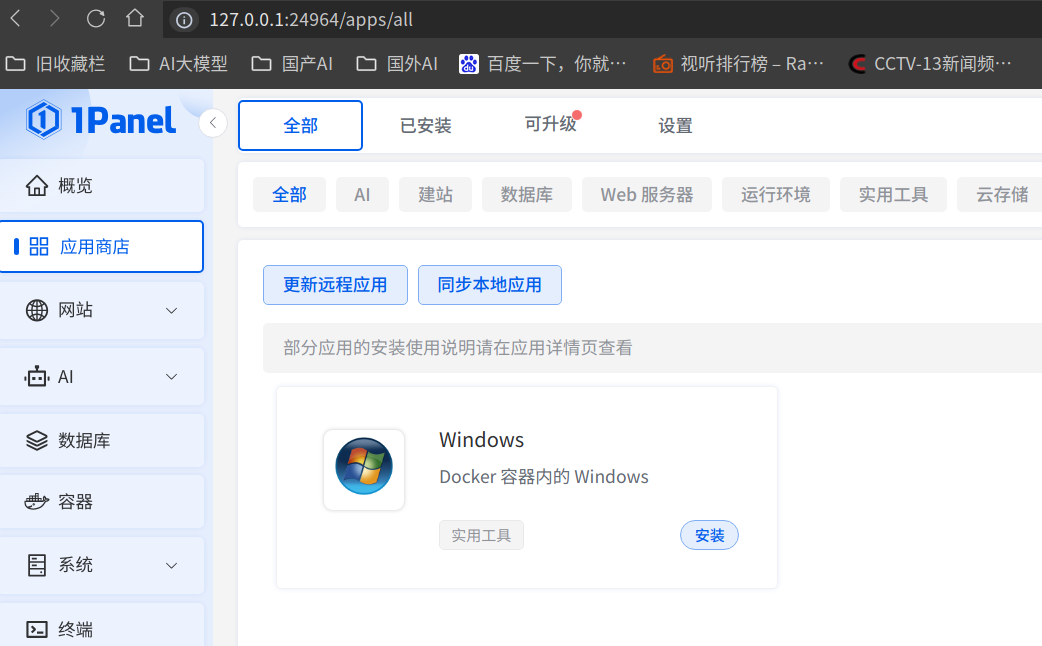Filter apps by 建站 category

click(435, 195)
